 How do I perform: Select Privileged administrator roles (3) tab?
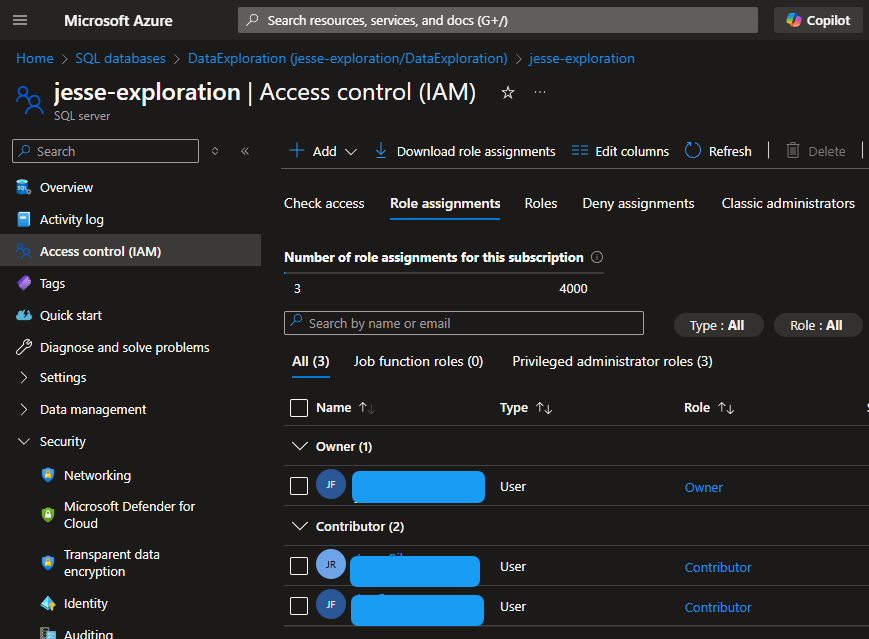tap(612, 362)
